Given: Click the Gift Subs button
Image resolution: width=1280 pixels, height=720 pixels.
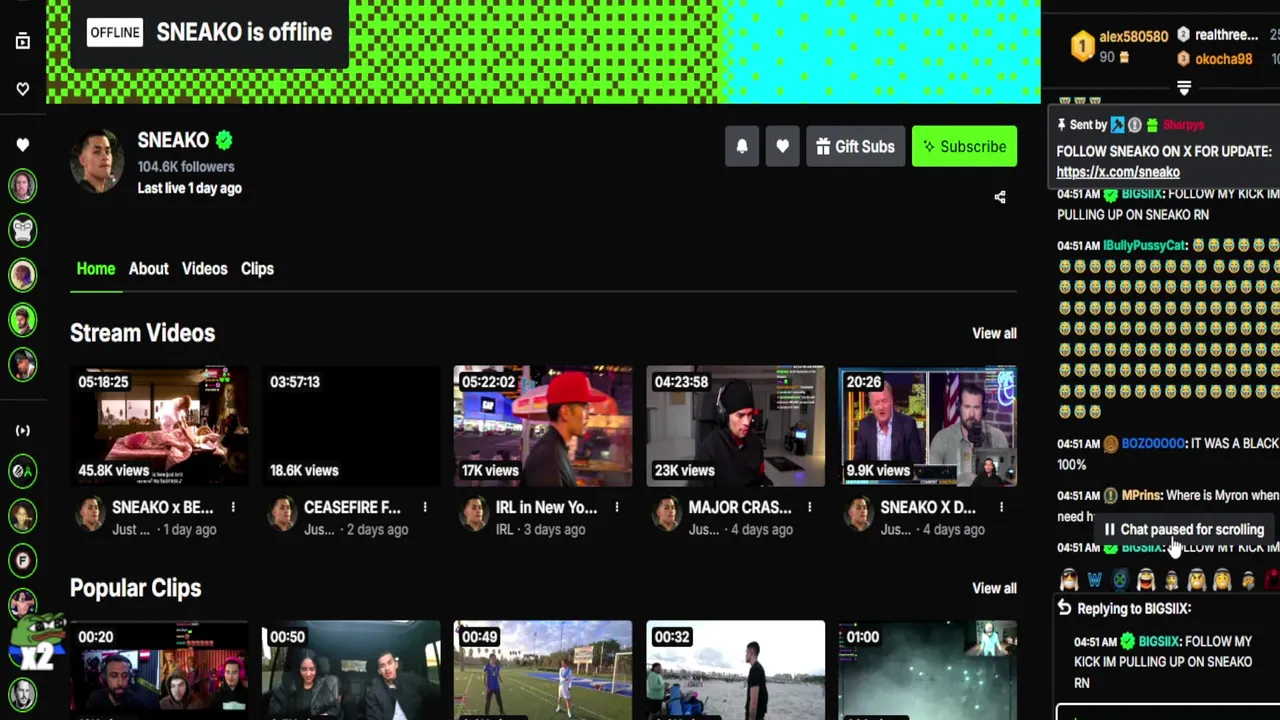Looking at the screenshot, I should (x=855, y=146).
